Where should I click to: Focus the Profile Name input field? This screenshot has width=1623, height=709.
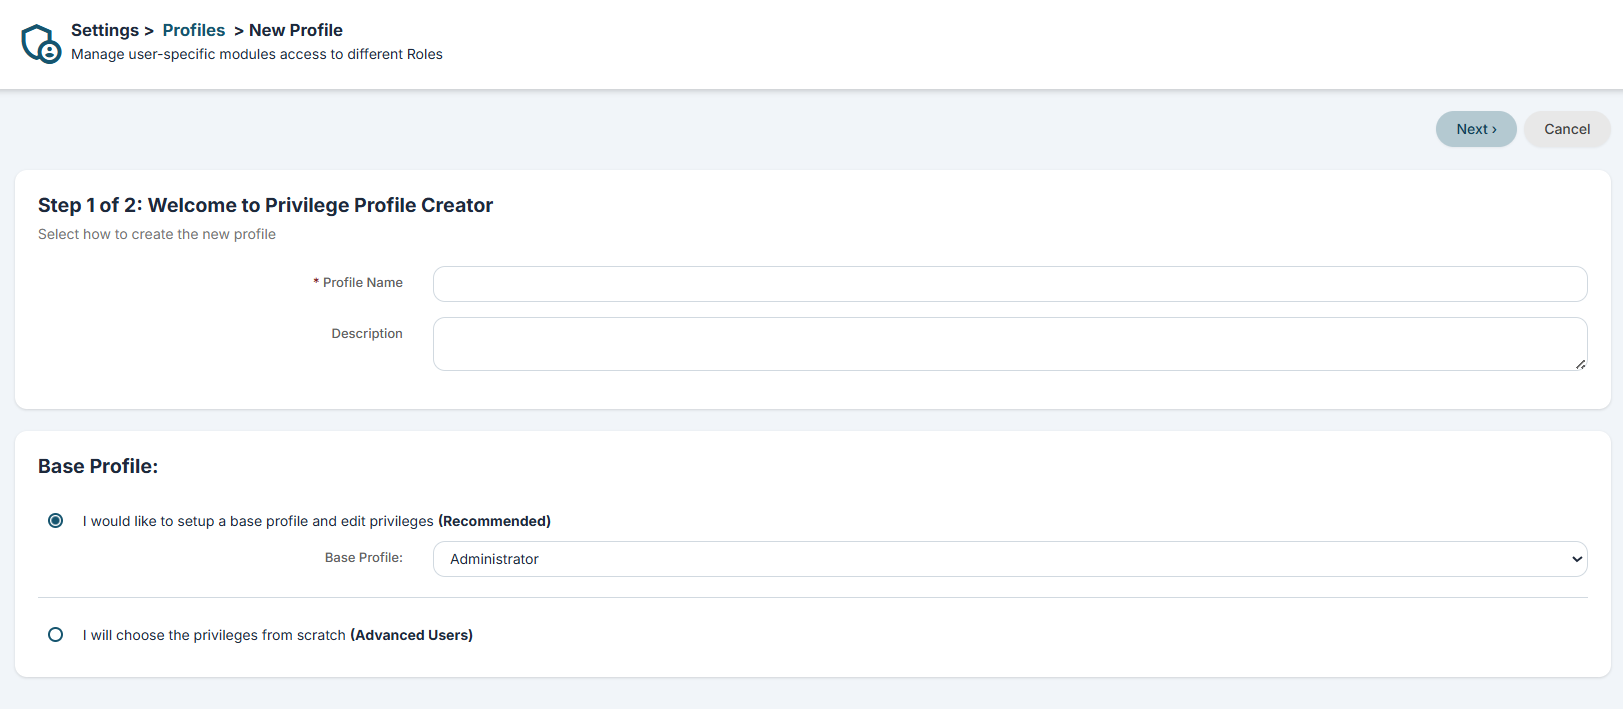point(1010,284)
